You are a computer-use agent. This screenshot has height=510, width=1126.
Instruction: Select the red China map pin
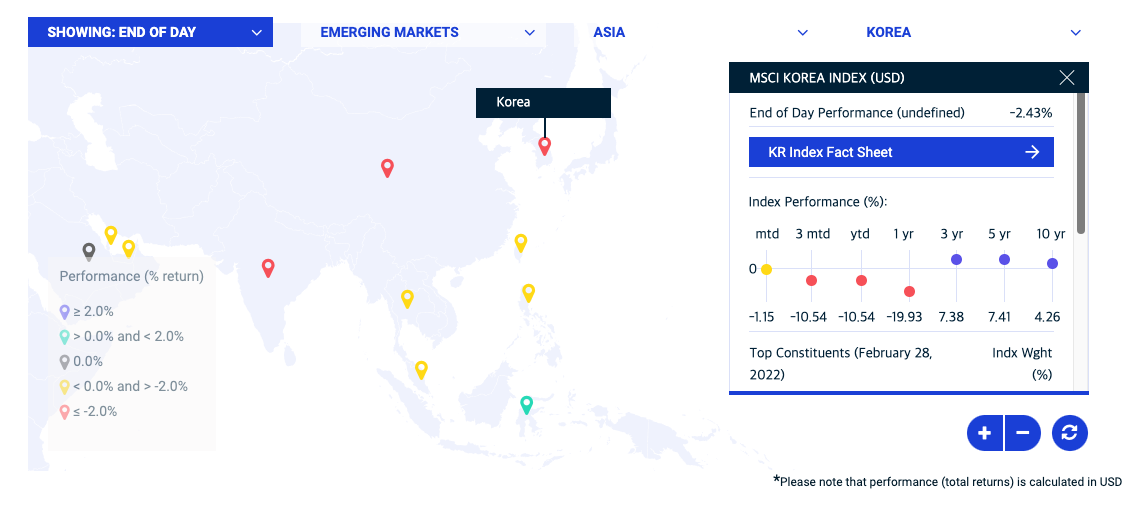tap(387, 168)
